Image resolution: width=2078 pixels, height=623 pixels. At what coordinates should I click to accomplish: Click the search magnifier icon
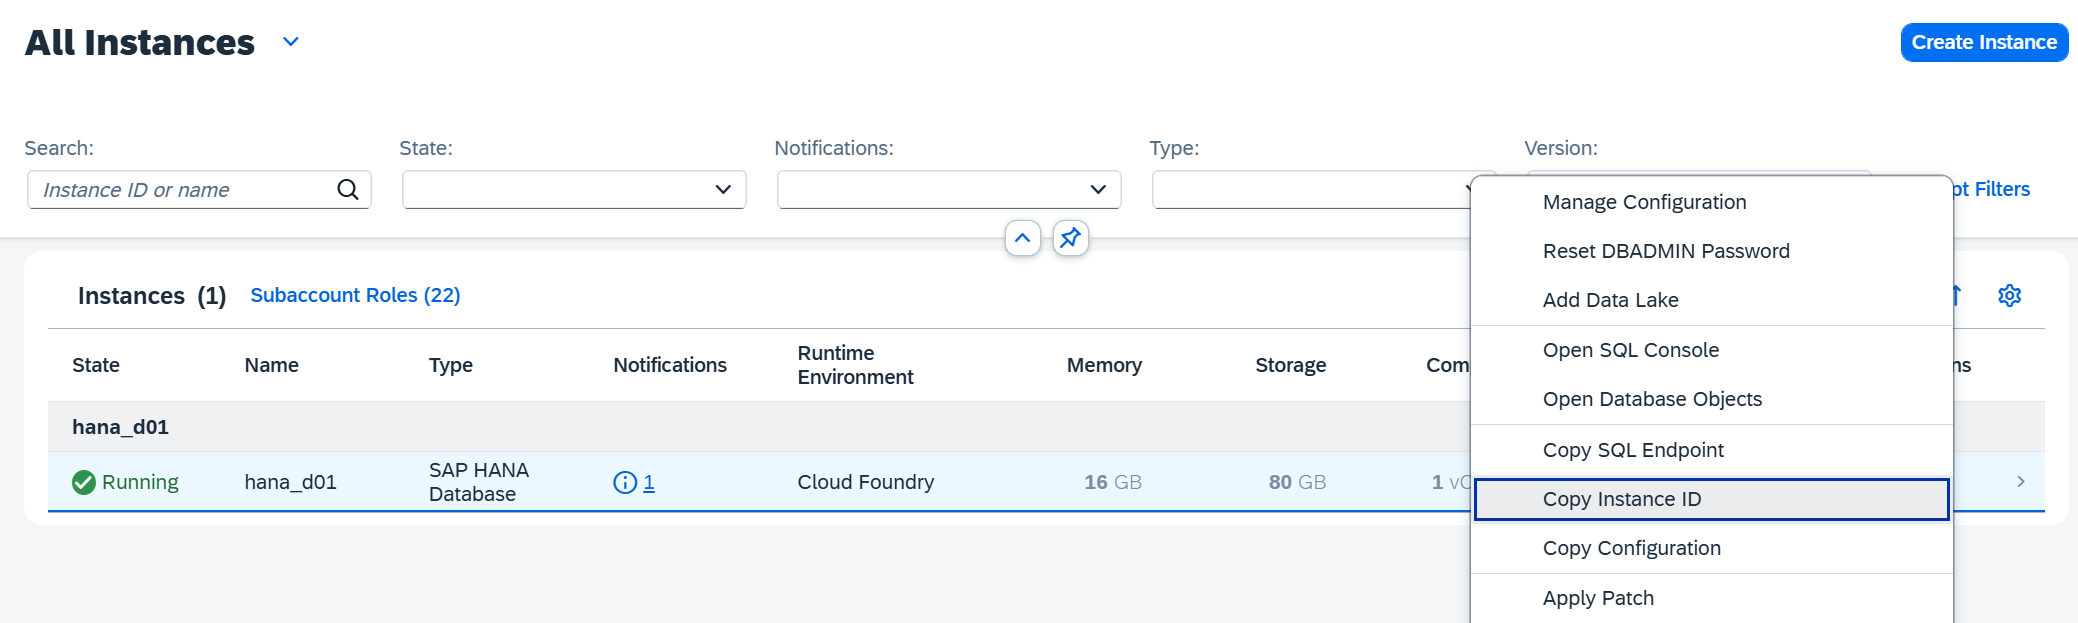tap(347, 189)
